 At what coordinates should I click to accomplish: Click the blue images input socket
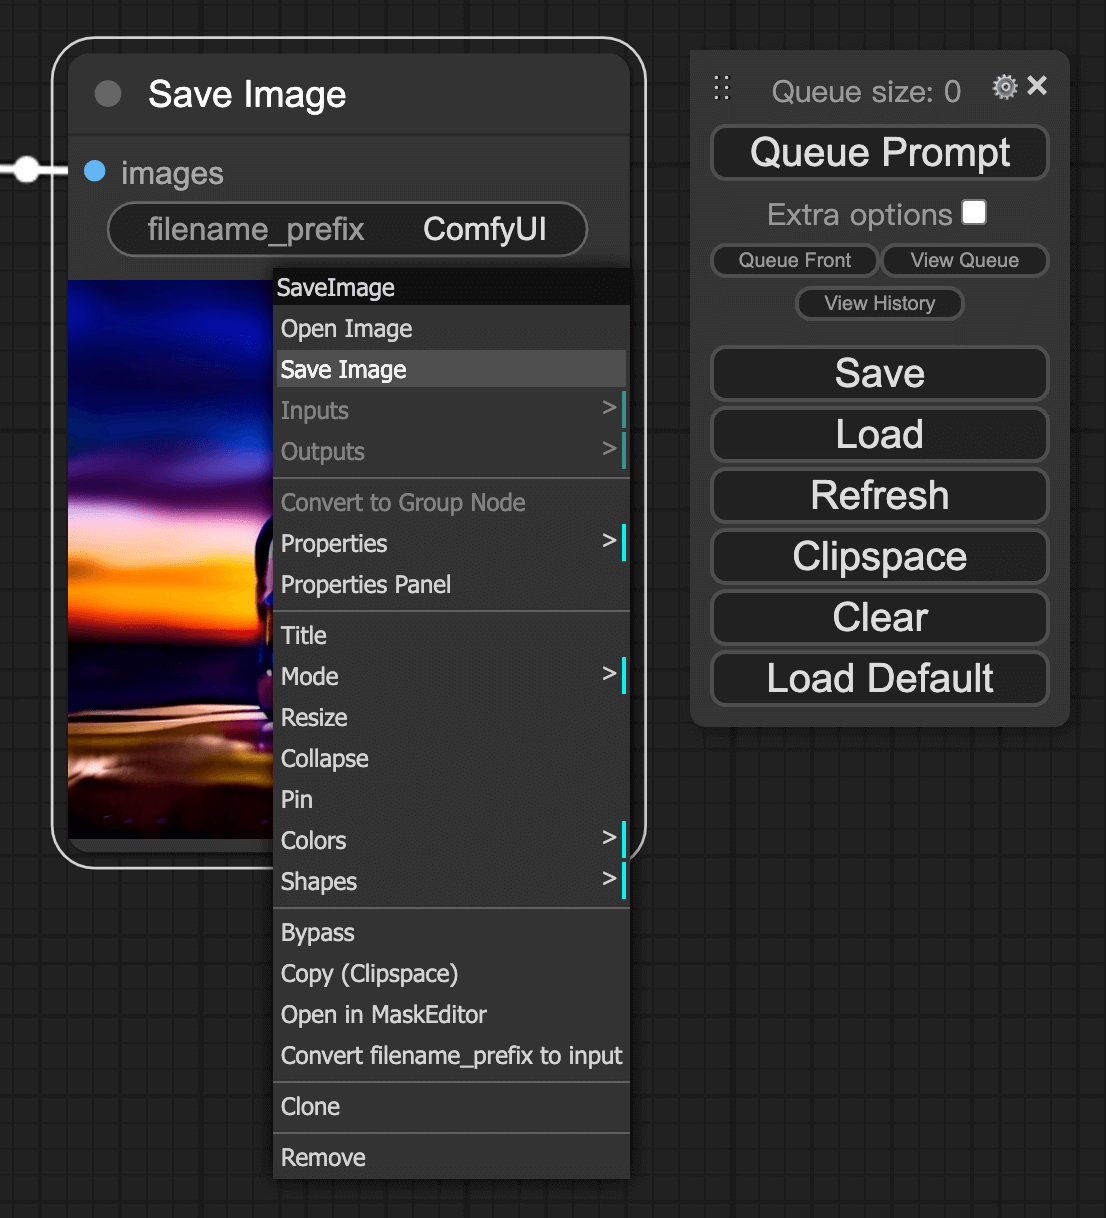click(x=95, y=172)
